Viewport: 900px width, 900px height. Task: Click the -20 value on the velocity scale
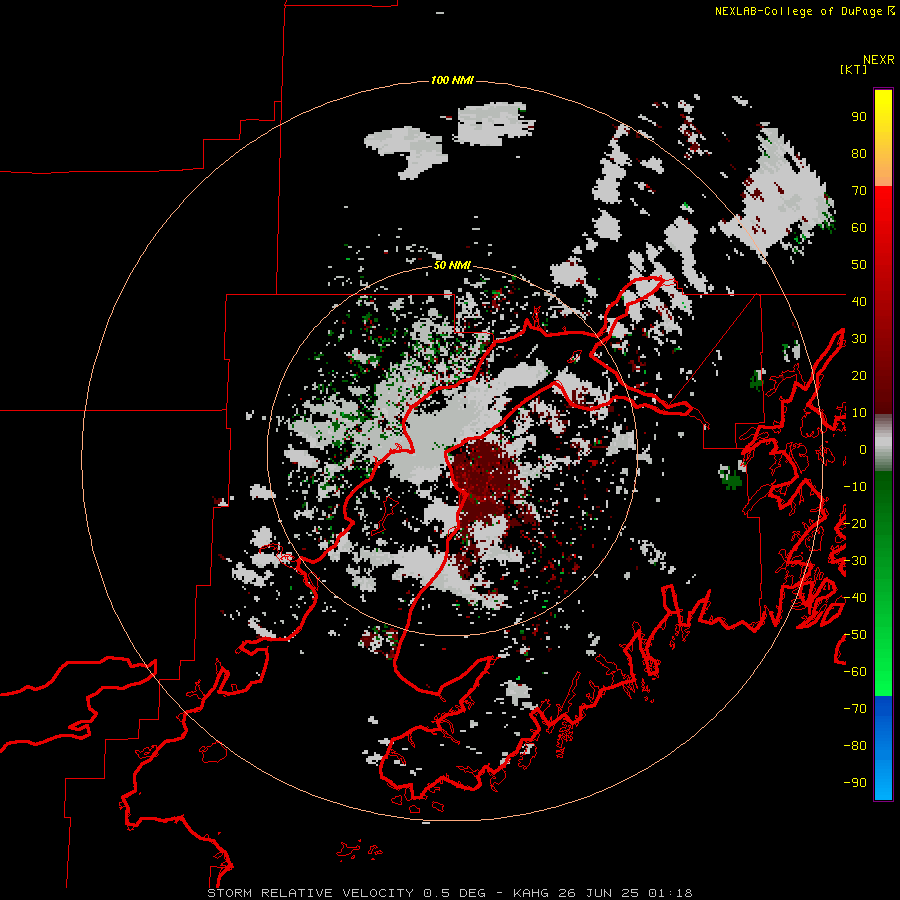point(855,523)
